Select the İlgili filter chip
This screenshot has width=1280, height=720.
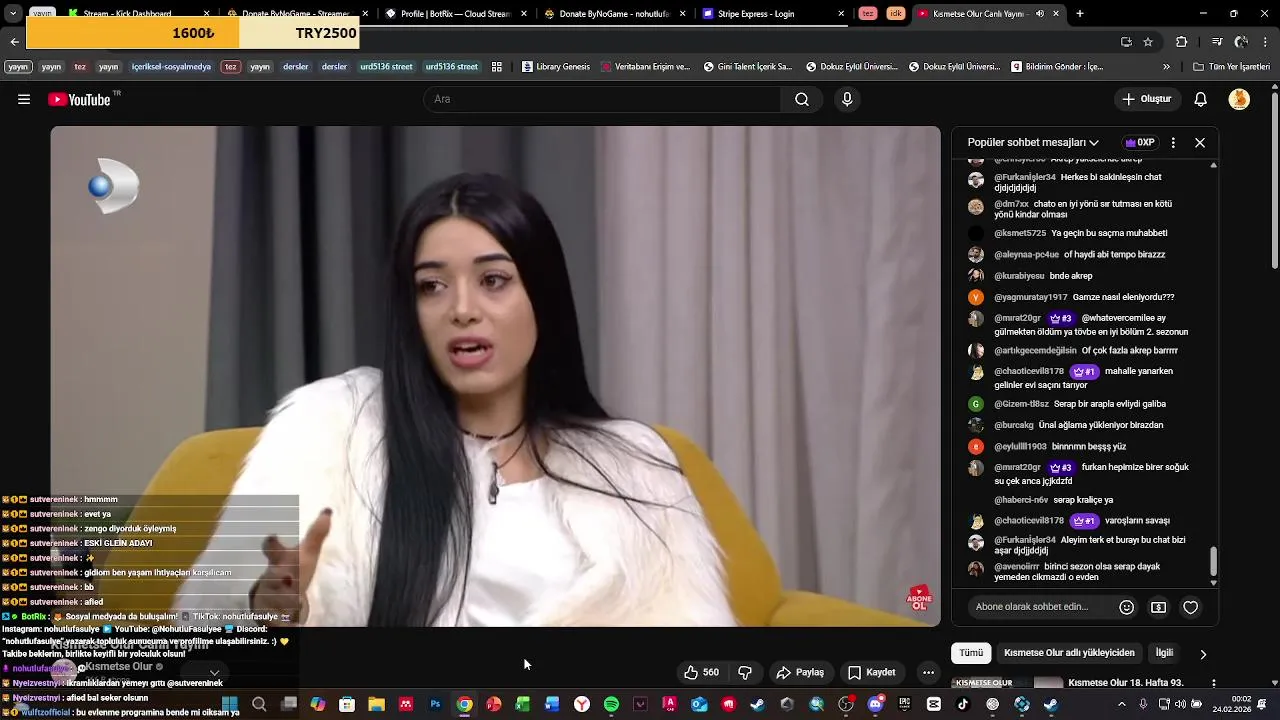pos(1164,653)
